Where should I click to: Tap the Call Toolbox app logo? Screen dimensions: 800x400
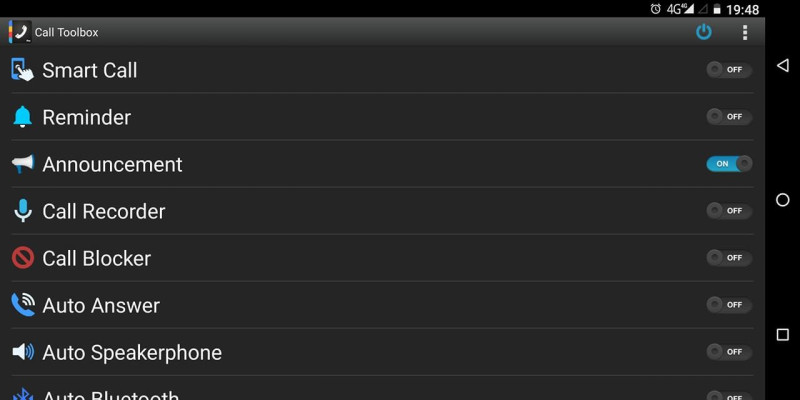(20, 32)
